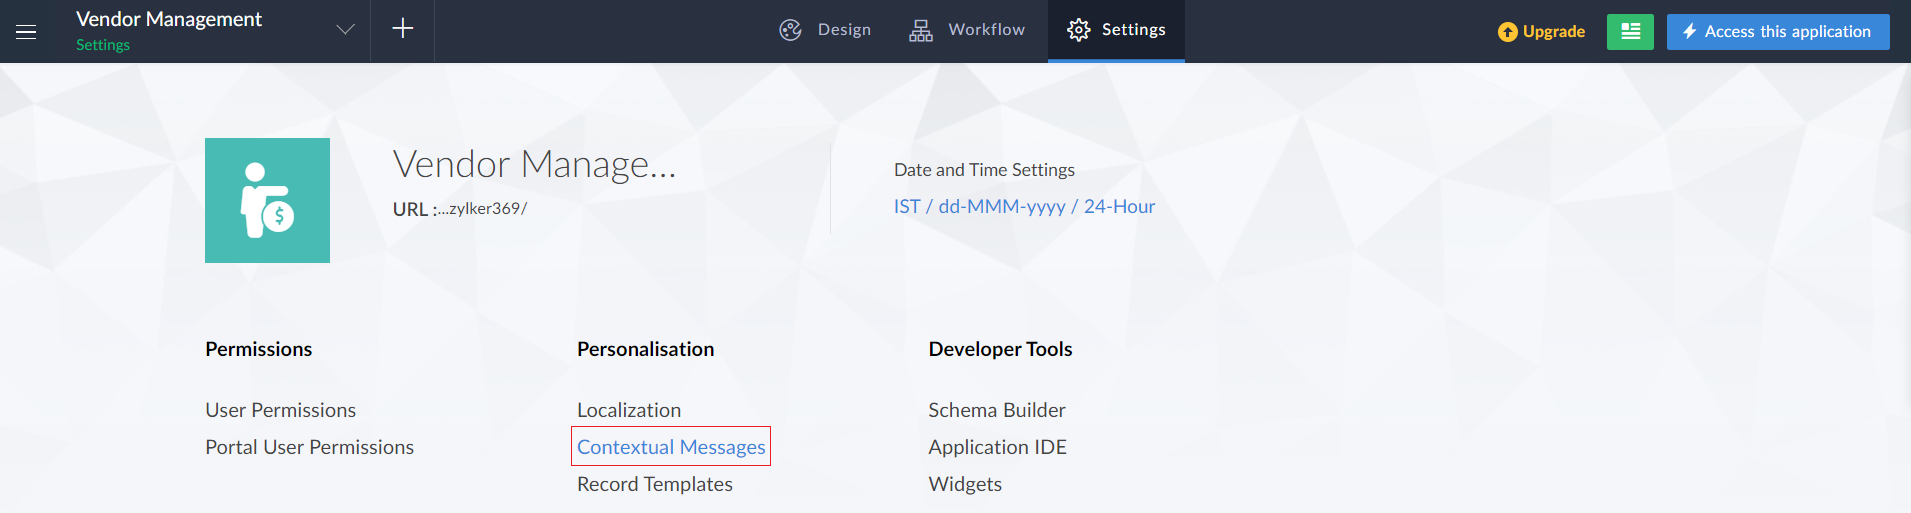Click the URL ...zylker369/ text

click(x=460, y=209)
